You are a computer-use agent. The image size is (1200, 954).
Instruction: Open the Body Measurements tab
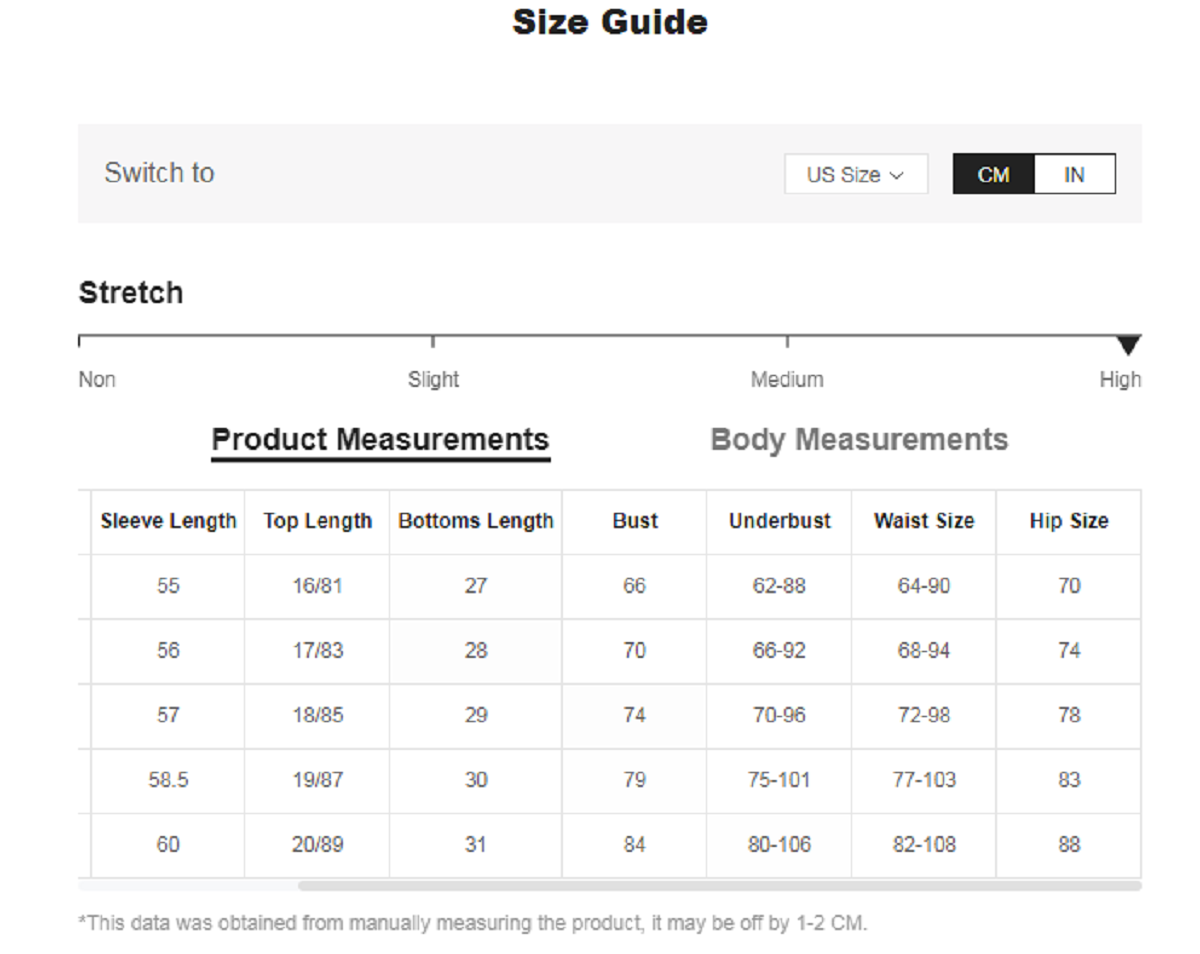pyautogui.click(x=859, y=440)
